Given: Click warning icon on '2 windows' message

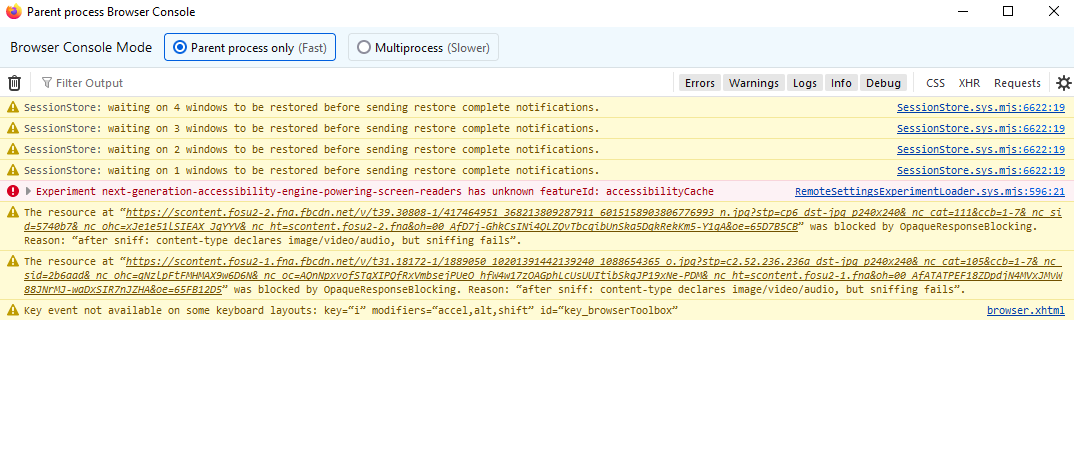Looking at the screenshot, I should click(12, 149).
